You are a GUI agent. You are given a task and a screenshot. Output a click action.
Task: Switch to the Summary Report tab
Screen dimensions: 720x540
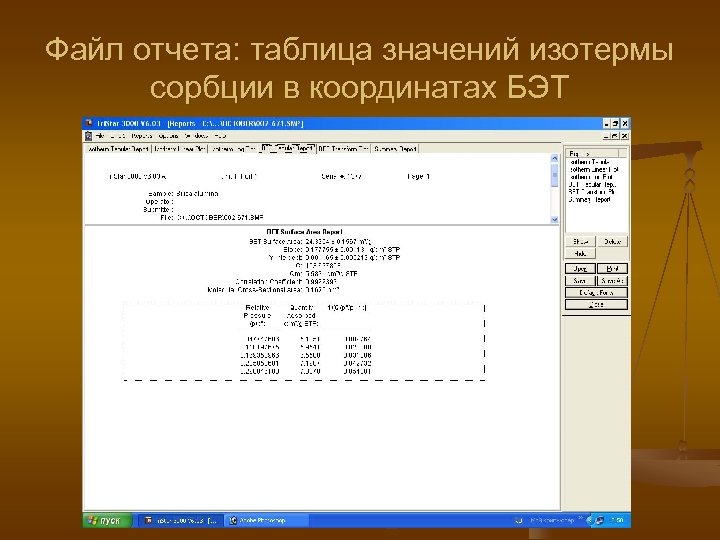point(395,149)
